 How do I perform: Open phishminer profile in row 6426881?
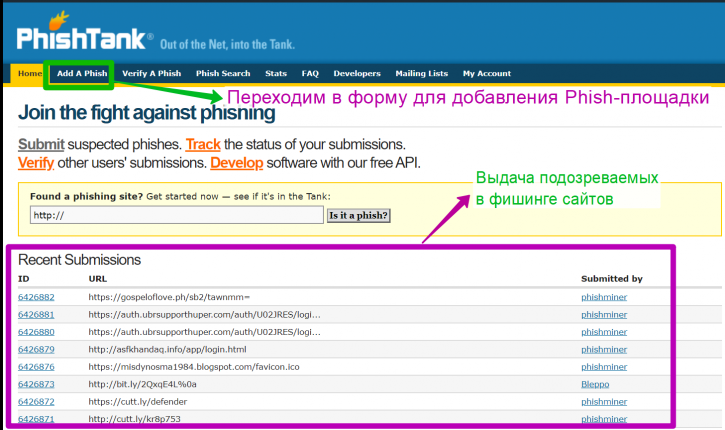coord(604,315)
